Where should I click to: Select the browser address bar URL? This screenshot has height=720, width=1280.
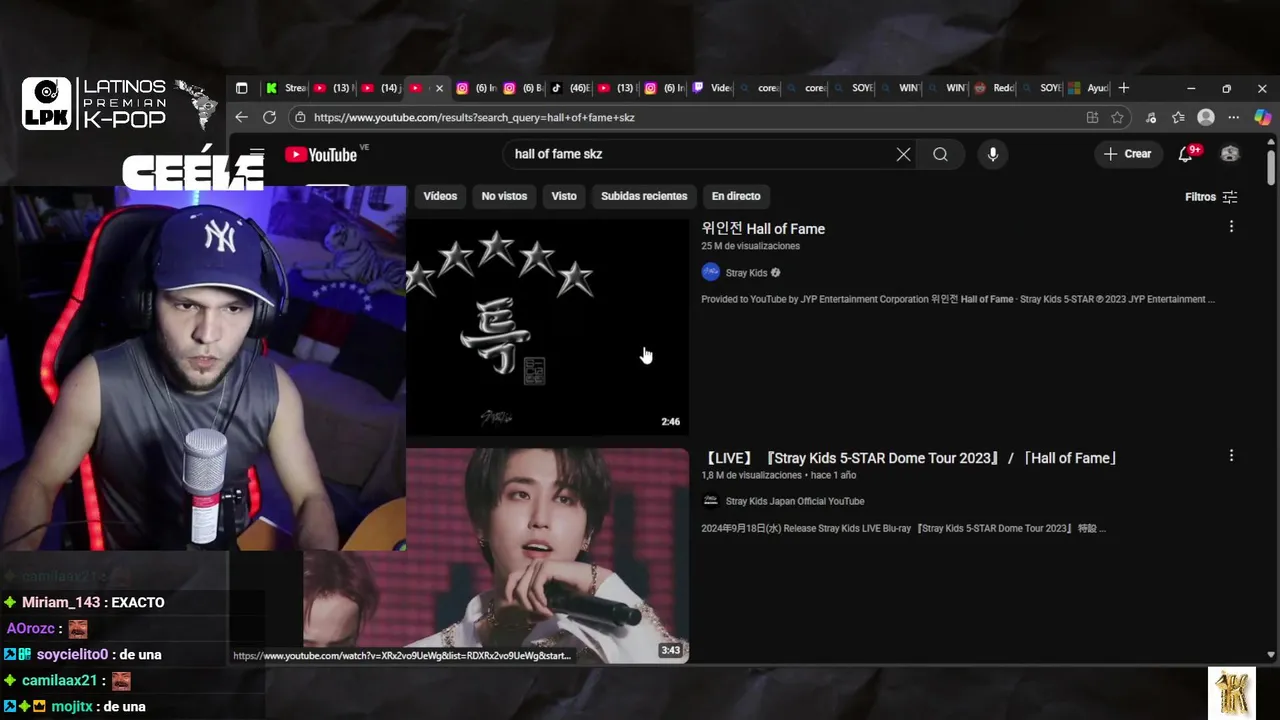pos(474,117)
